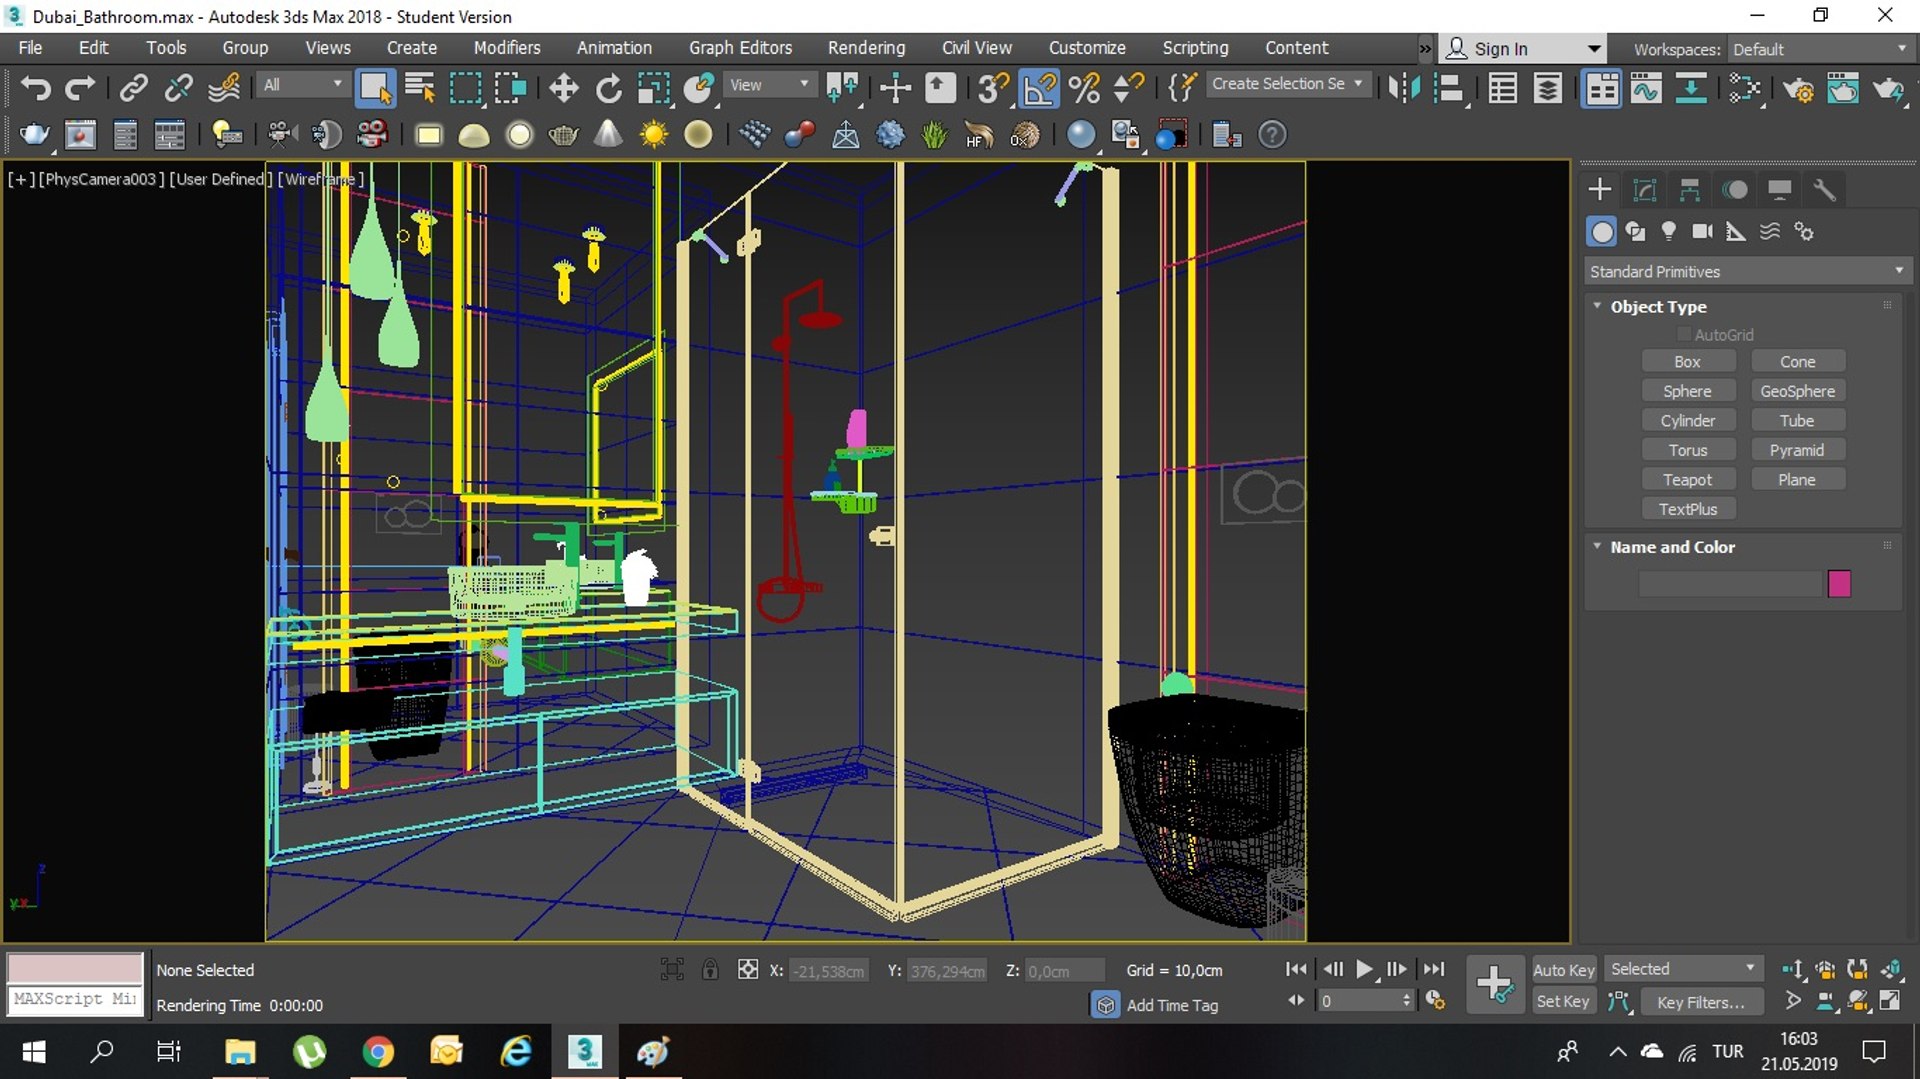1920x1079 pixels.
Task: Pick the Select and Scale tool
Action: click(x=653, y=88)
